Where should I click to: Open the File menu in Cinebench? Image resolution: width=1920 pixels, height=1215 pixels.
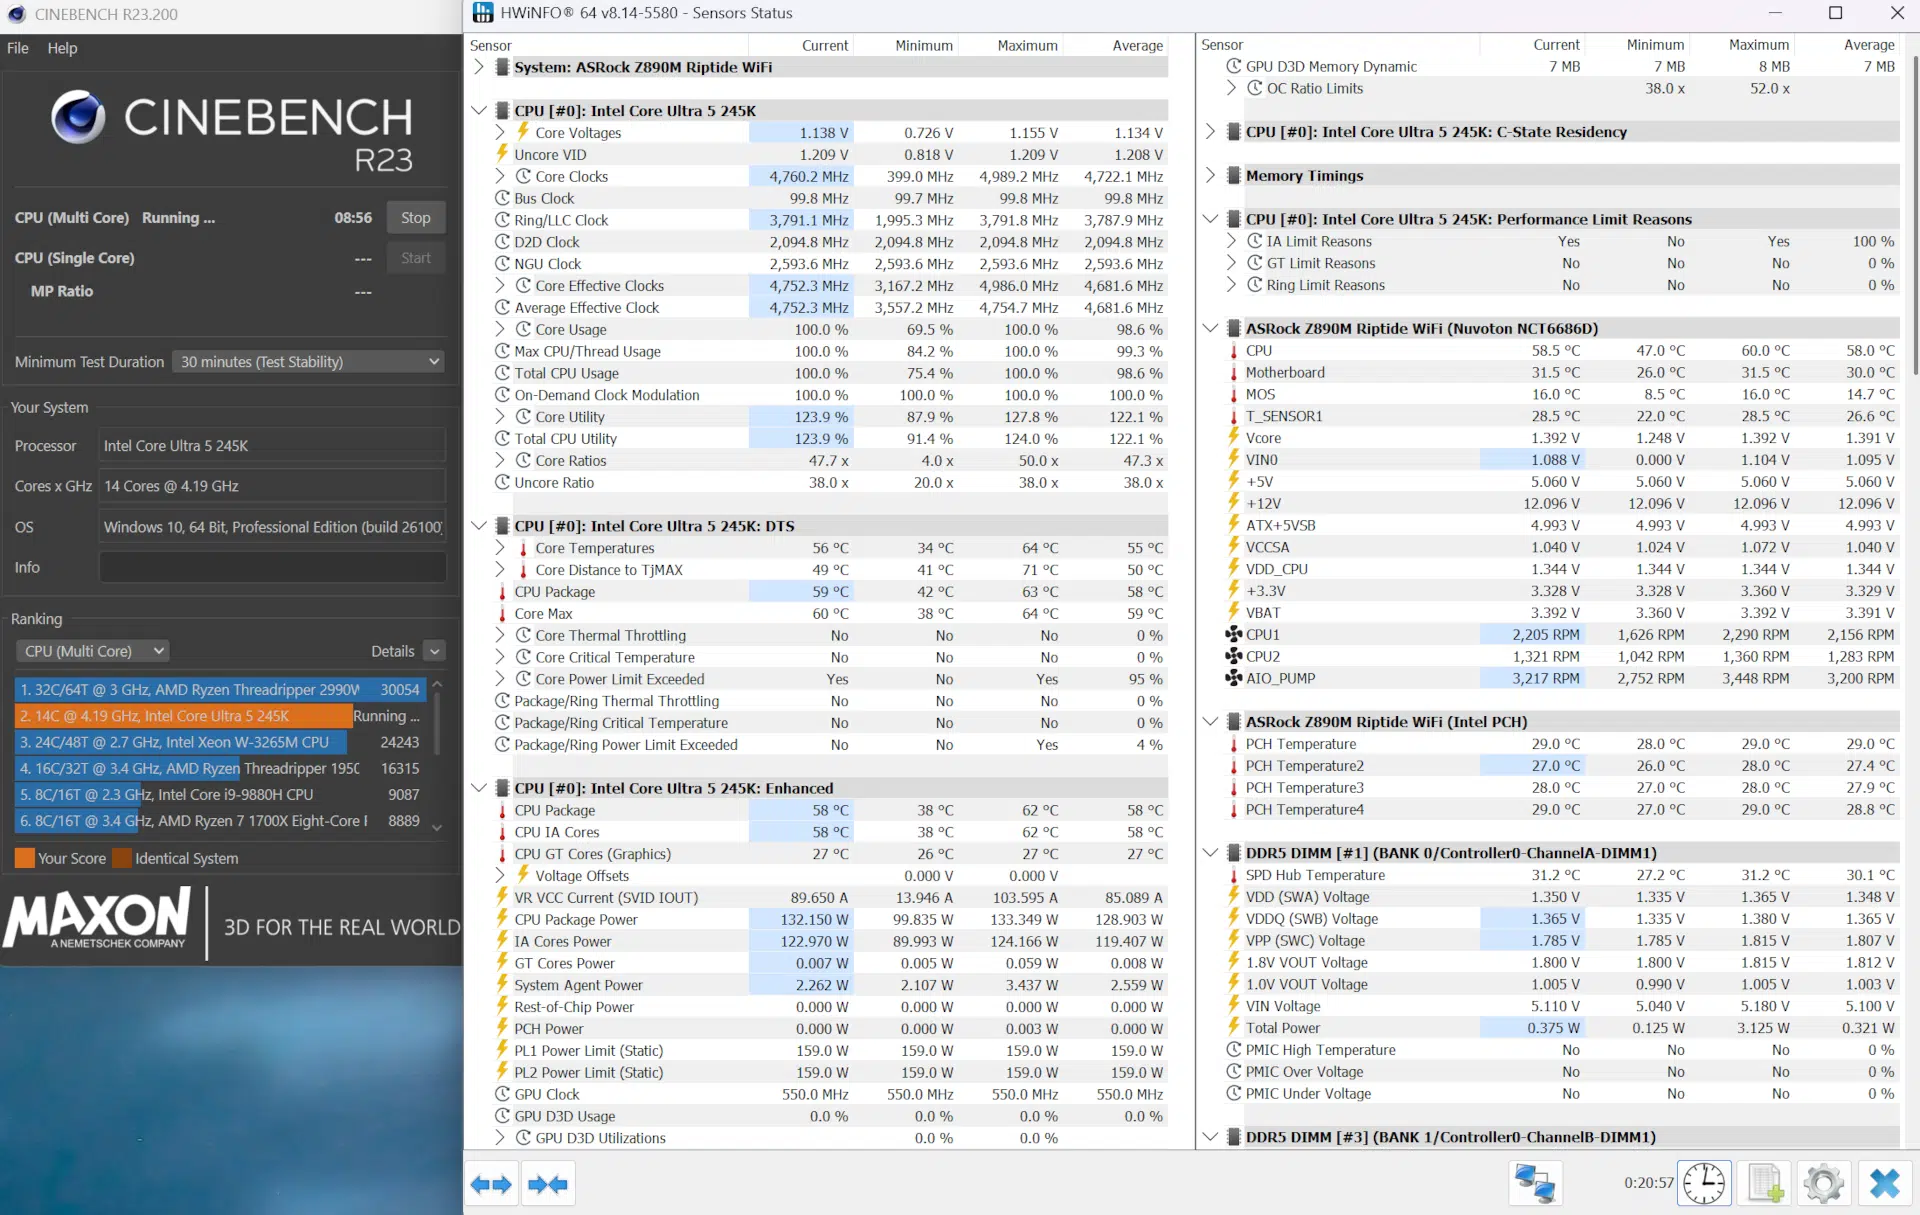tap(18, 48)
